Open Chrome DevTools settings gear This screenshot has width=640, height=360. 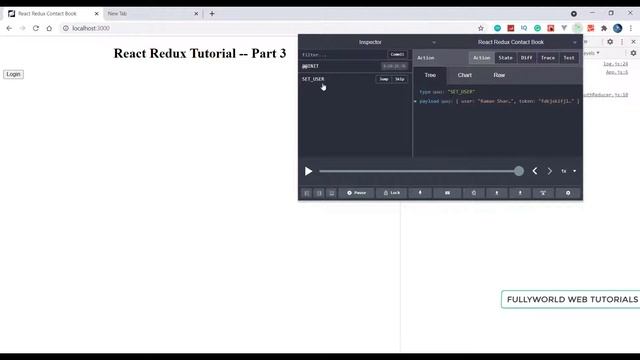coord(610,42)
